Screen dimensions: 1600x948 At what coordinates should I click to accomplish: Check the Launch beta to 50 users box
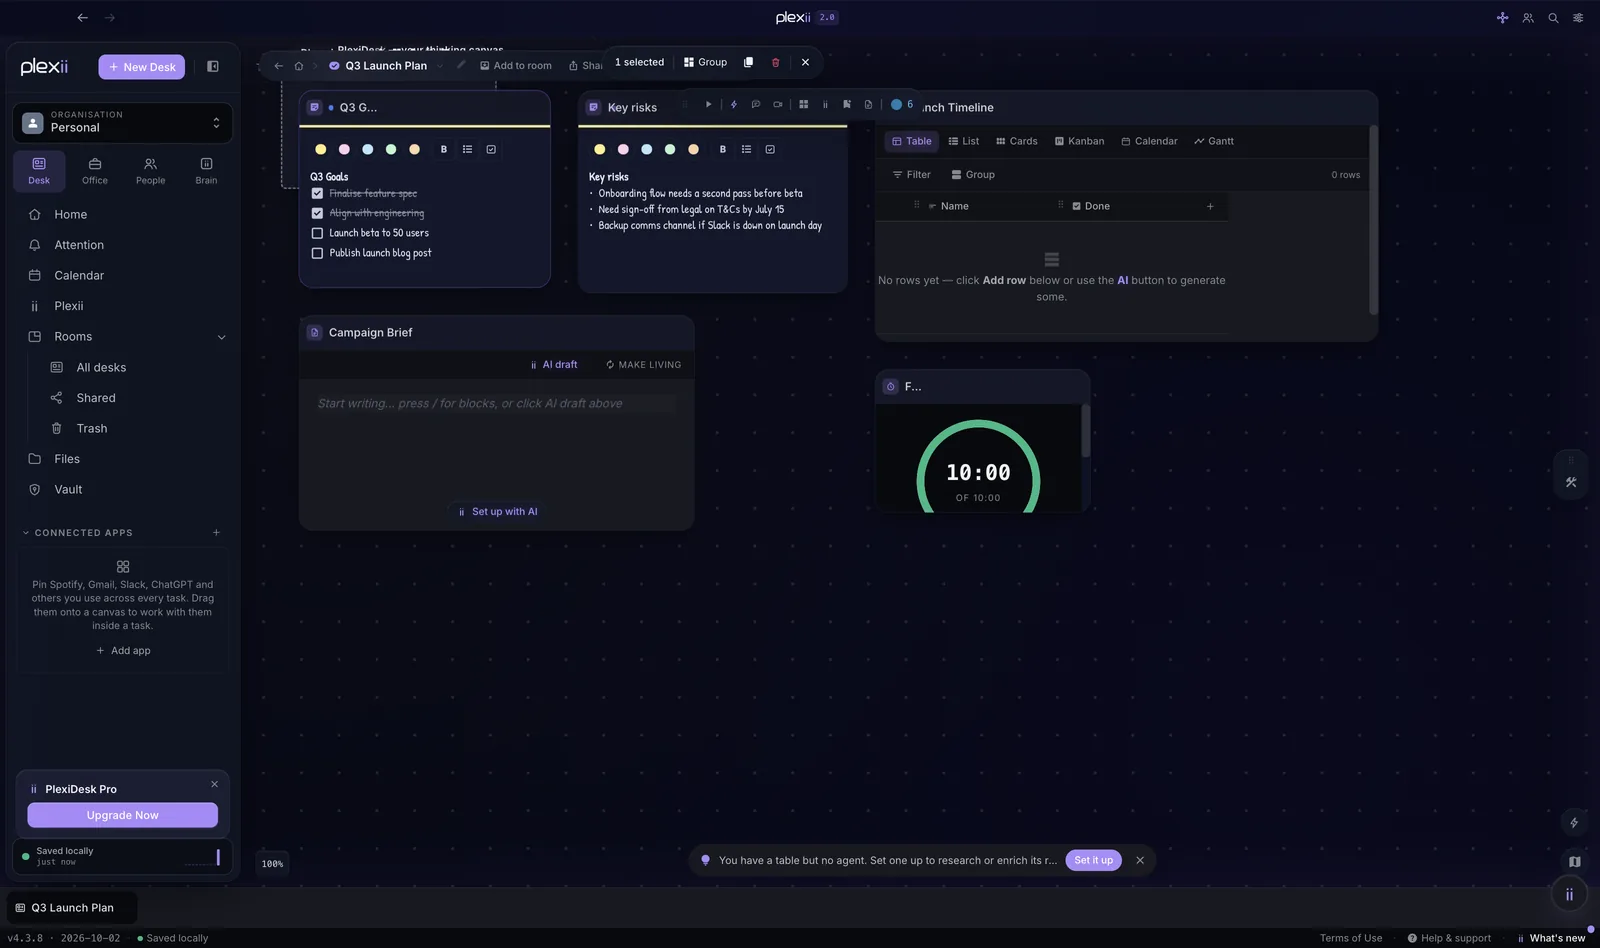[x=317, y=233]
